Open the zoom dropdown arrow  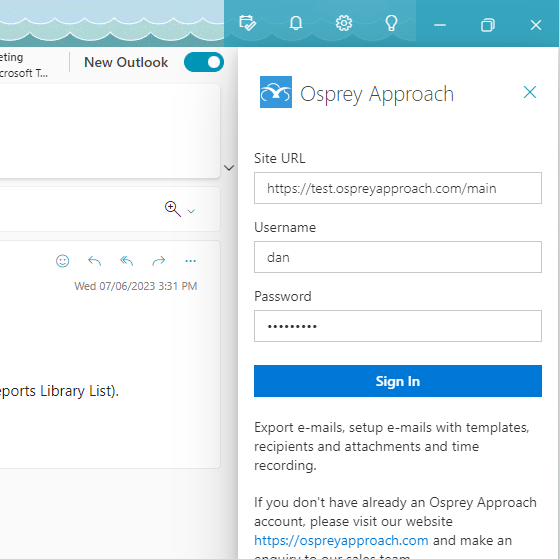[x=191, y=211]
